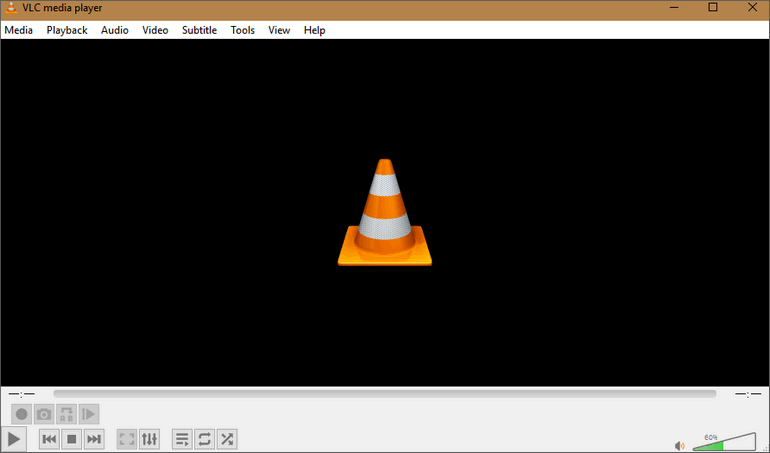This screenshot has height=453, width=770.
Task: Click the frame-by-frame button
Action: tap(89, 414)
